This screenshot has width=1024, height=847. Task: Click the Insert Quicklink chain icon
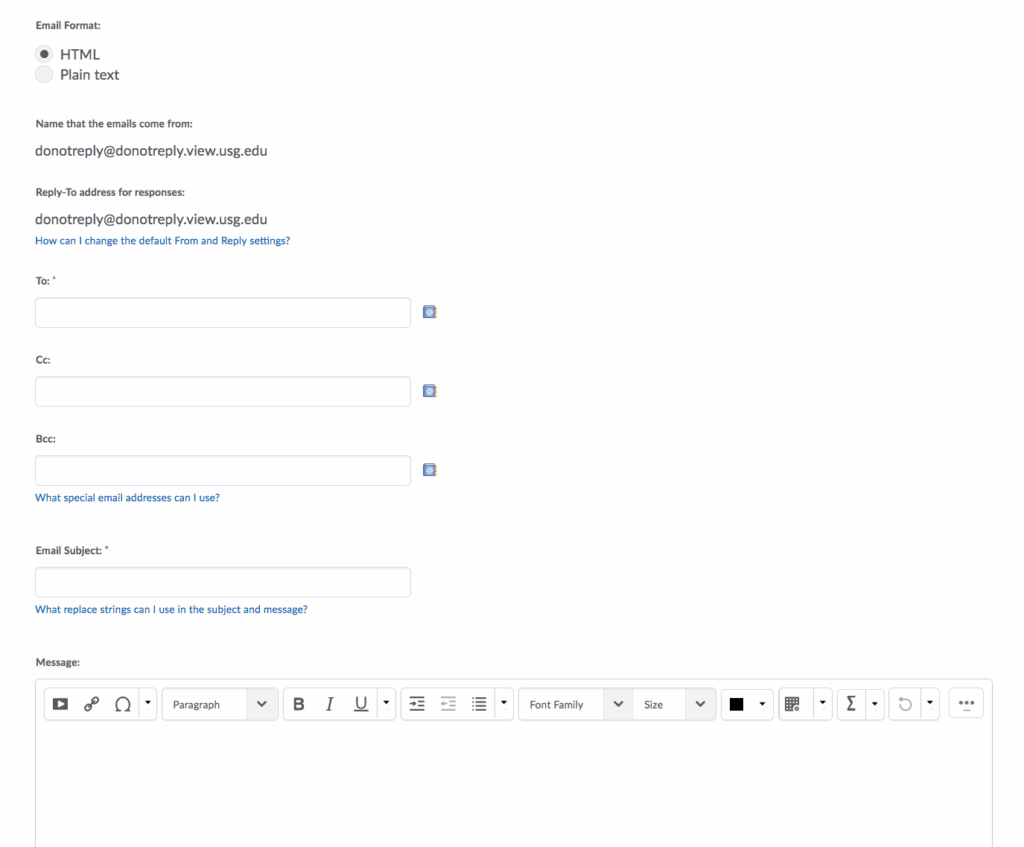click(x=91, y=704)
